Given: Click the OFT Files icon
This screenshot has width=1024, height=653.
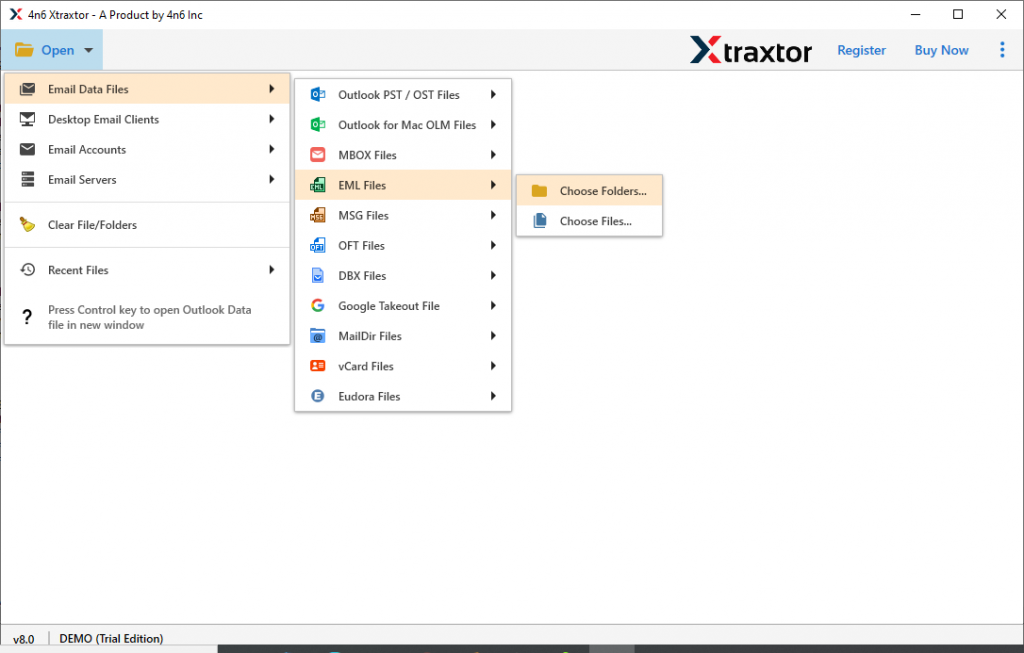Looking at the screenshot, I should click(x=320, y=245).
